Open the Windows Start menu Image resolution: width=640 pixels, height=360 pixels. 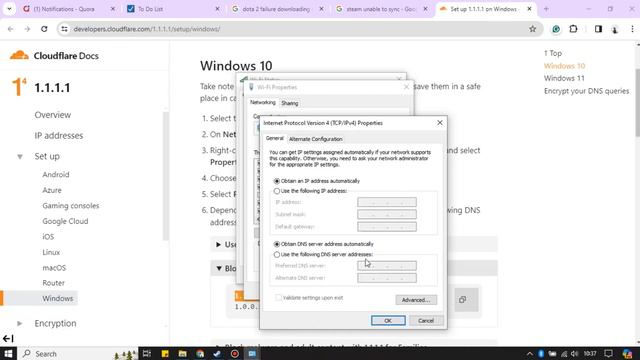(x=8, y=353)
